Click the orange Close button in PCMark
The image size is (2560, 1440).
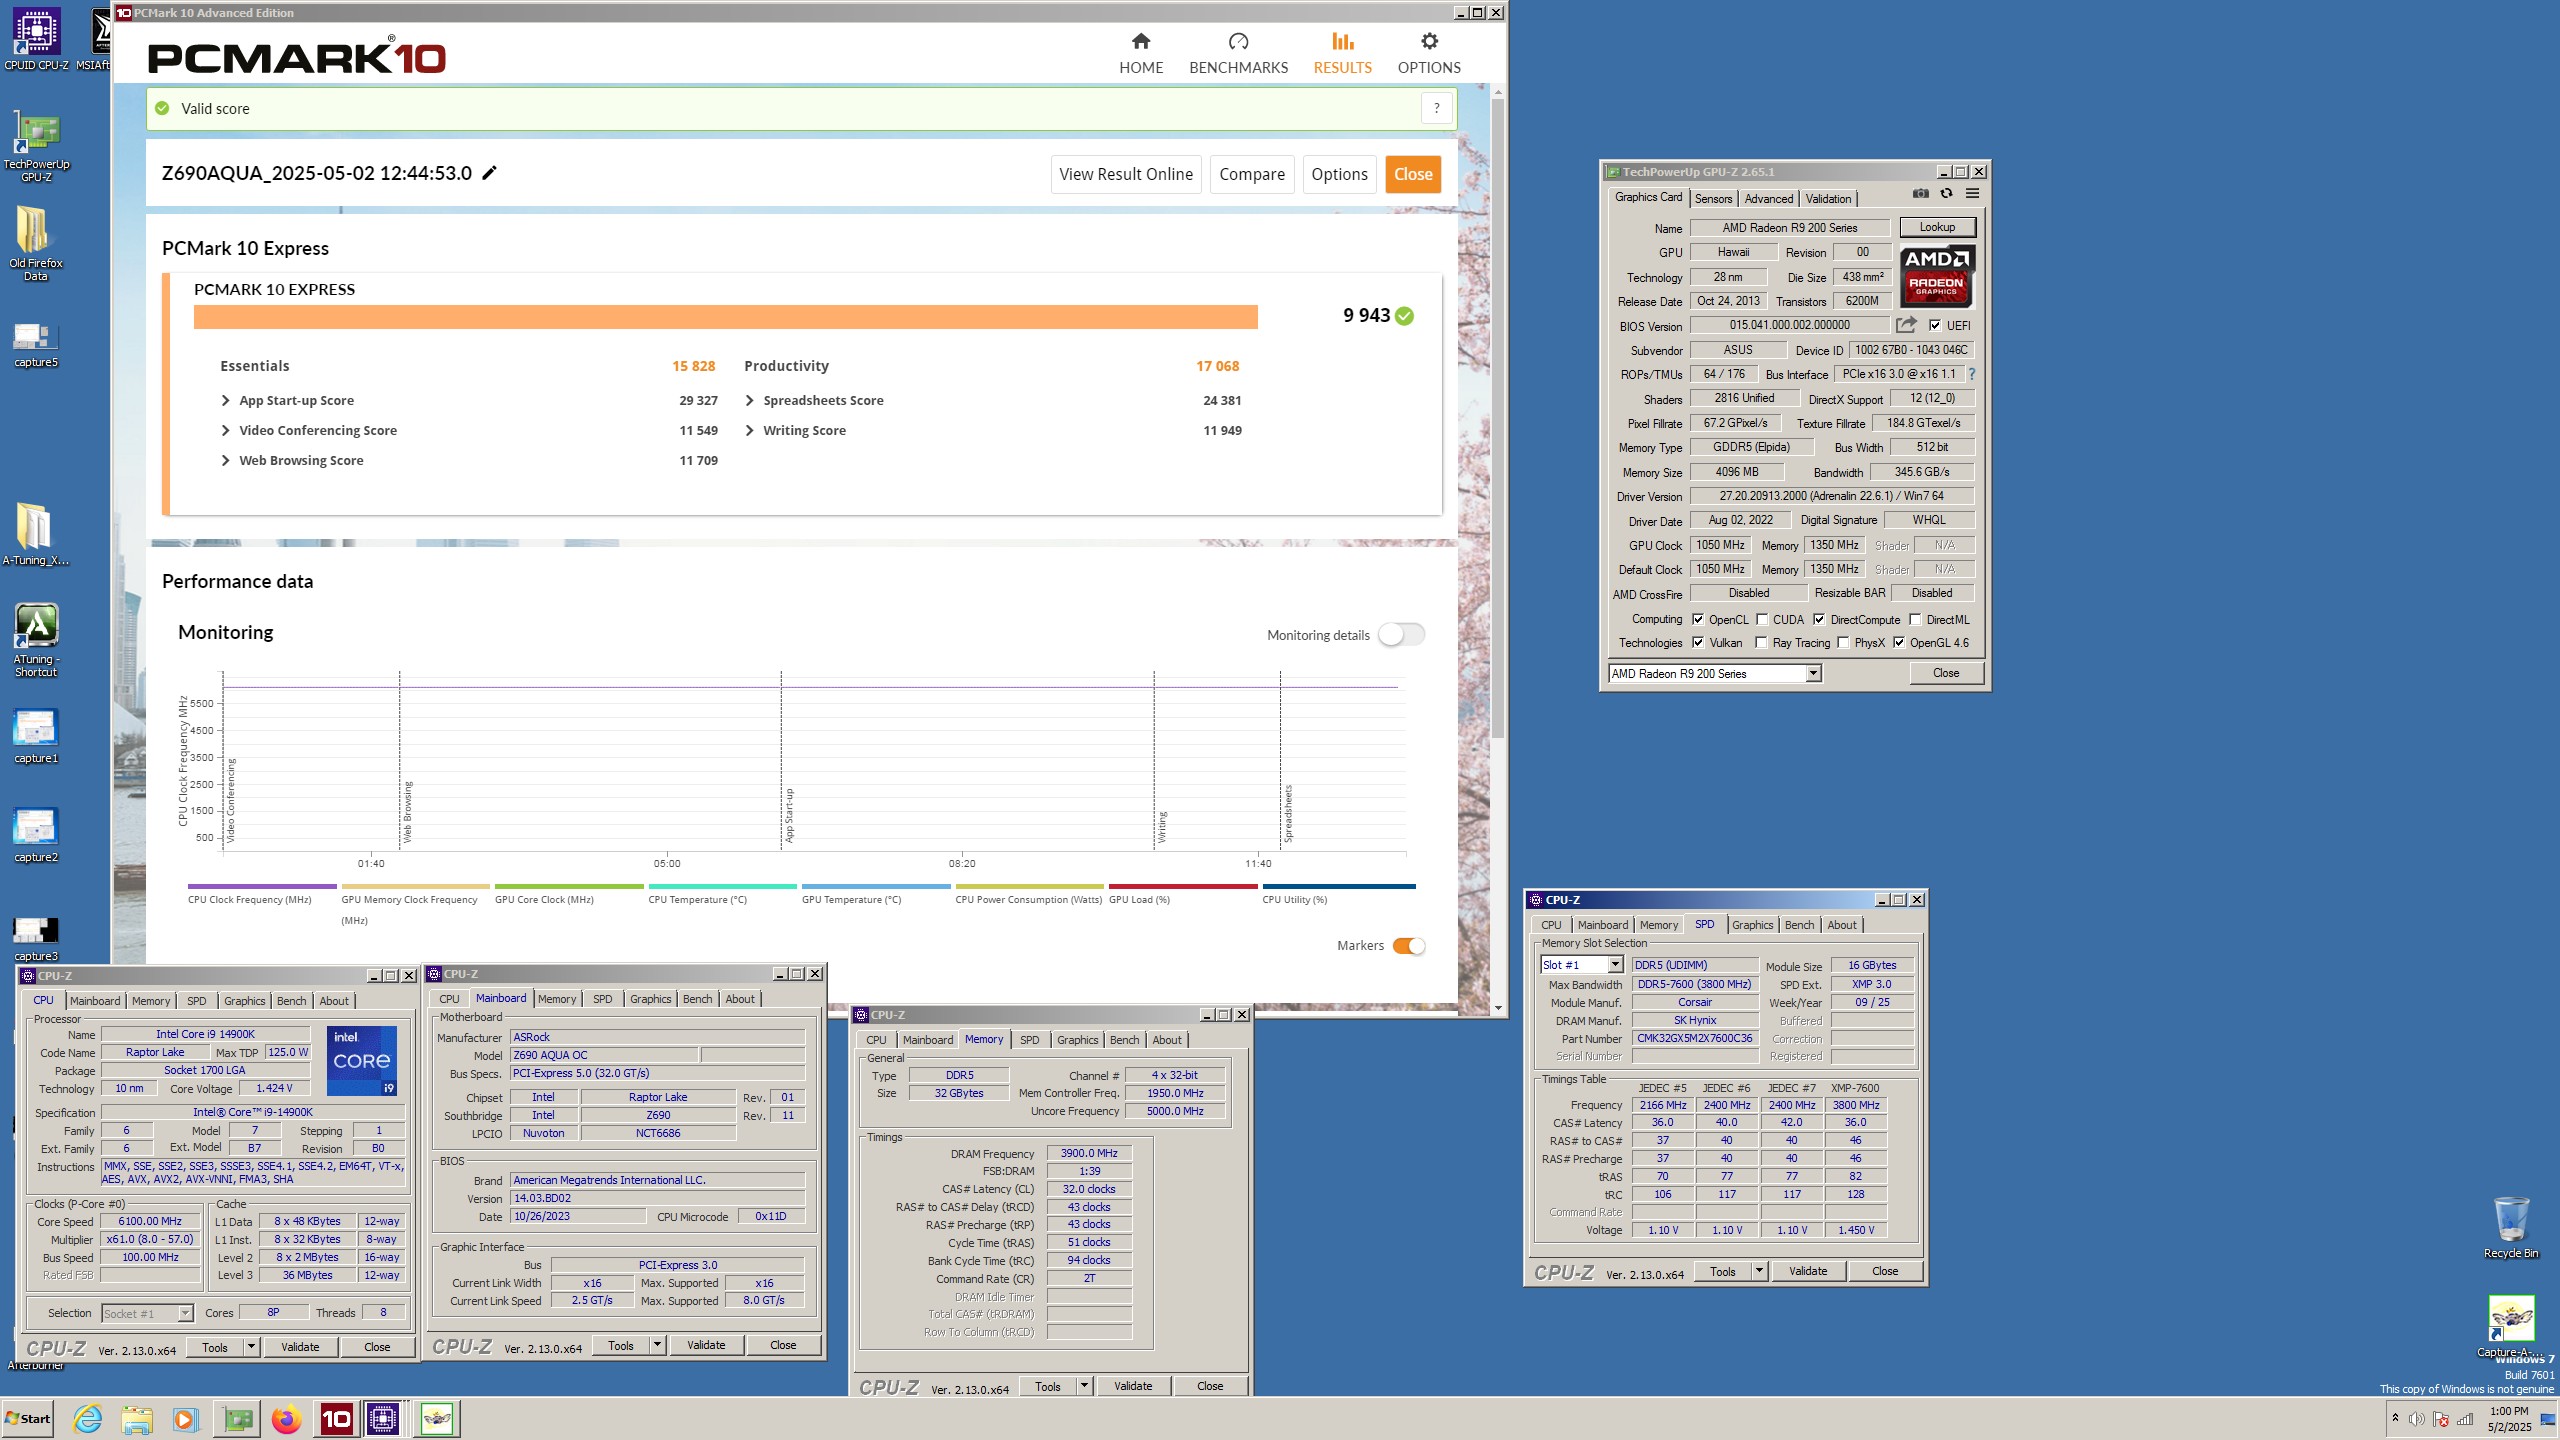(x=1413, y=174)
